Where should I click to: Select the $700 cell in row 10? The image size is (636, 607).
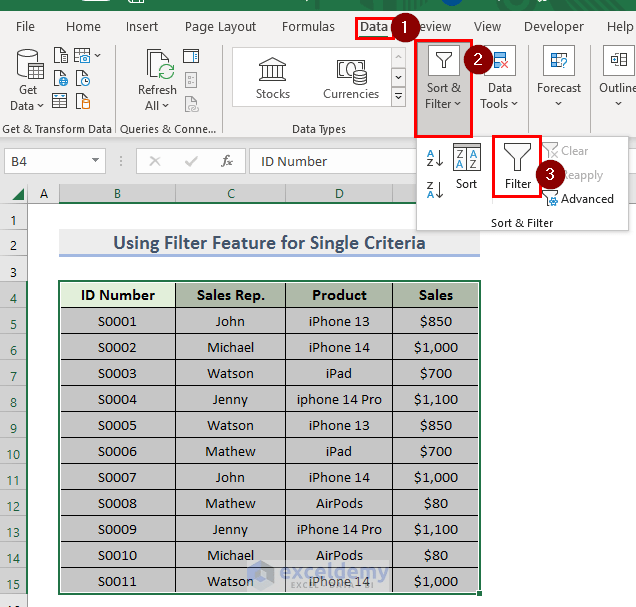(x=436, y=451)
